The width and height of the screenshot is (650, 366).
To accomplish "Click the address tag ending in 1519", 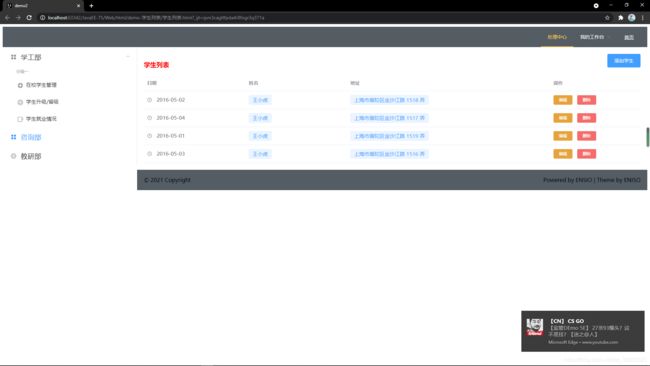I will (389, 136).
